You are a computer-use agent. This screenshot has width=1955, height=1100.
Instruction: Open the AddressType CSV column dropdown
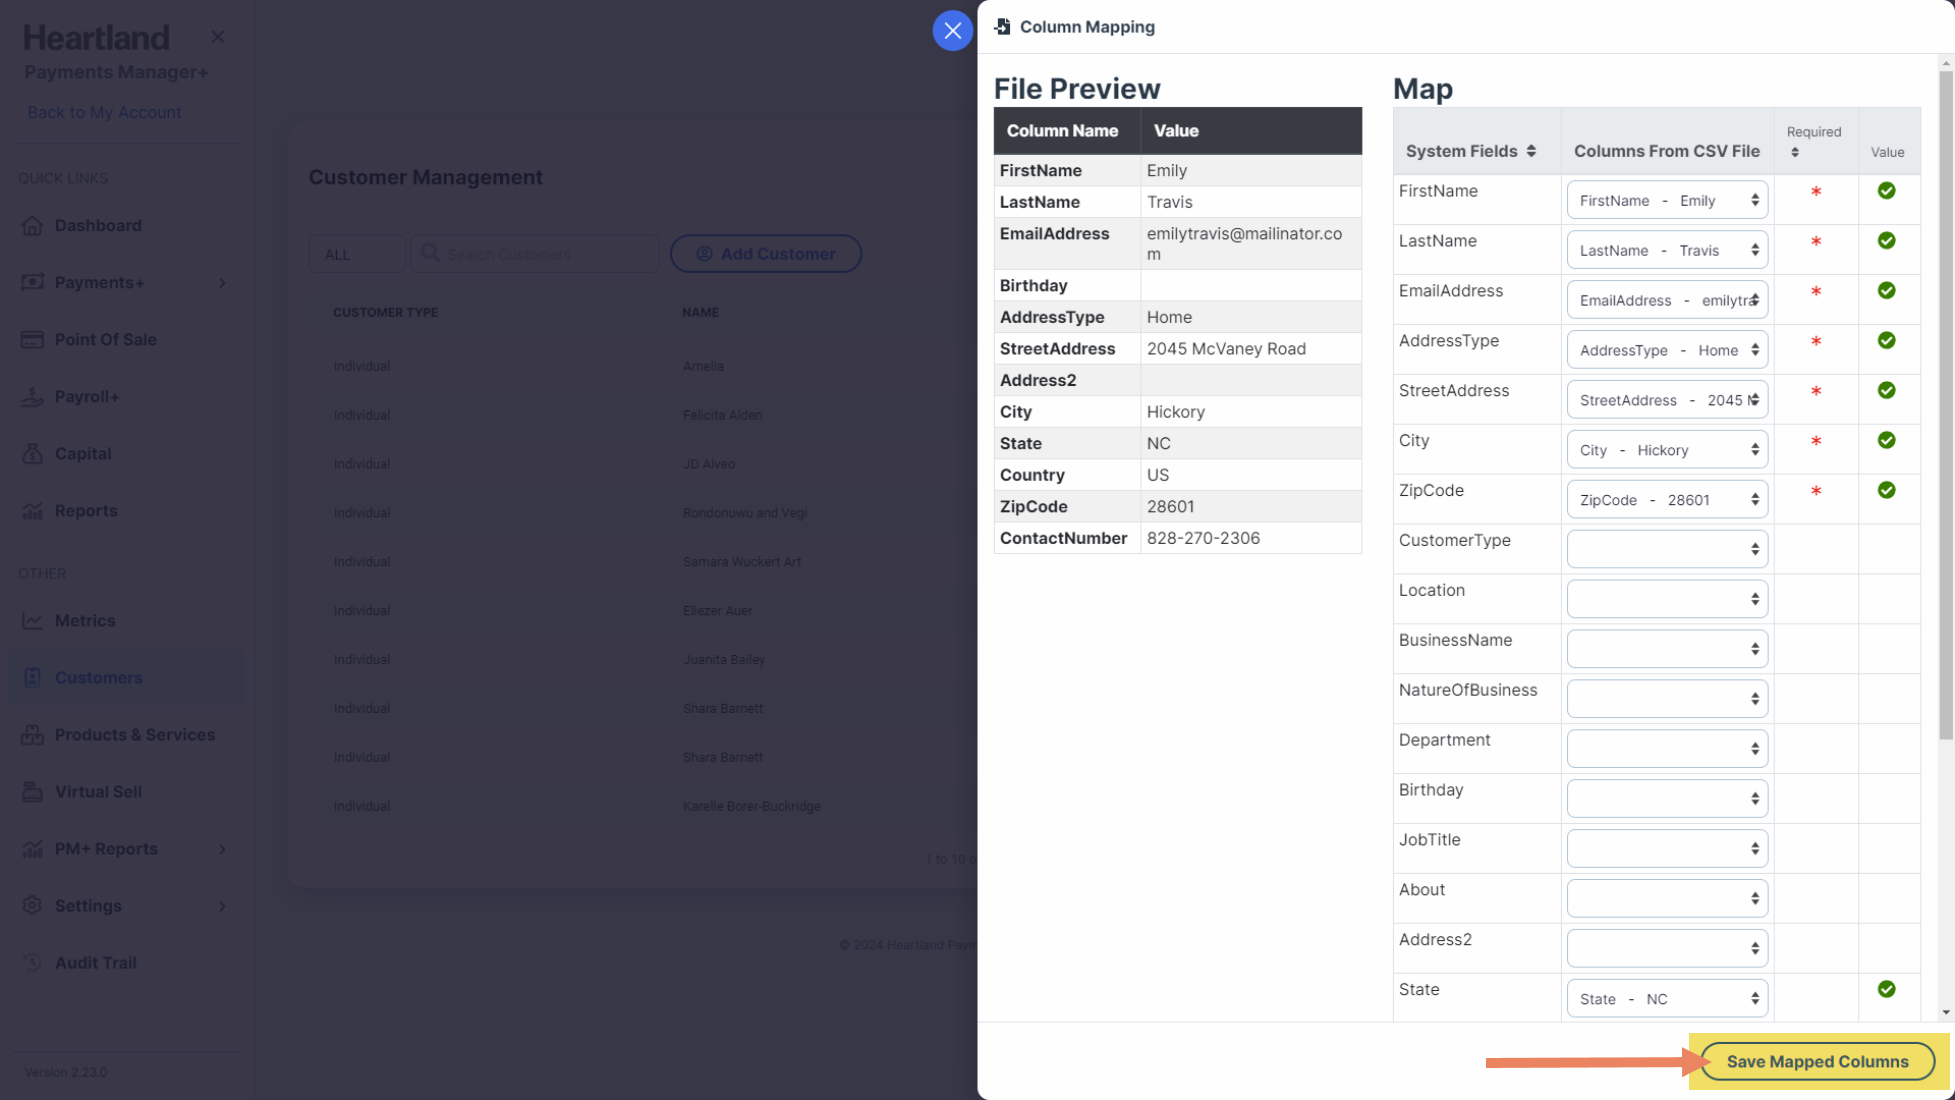[1667, 350]
